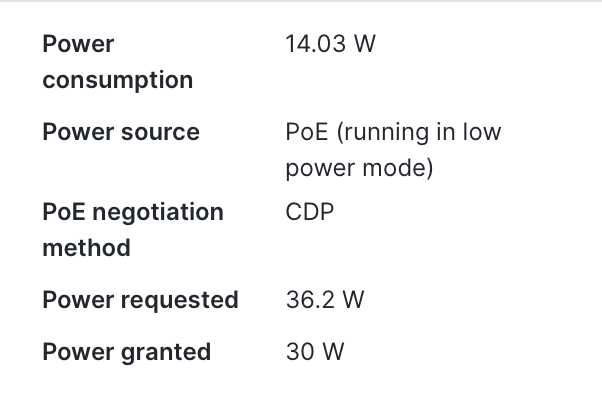Click the word 'source' in Power source

(x=160, y=133)
